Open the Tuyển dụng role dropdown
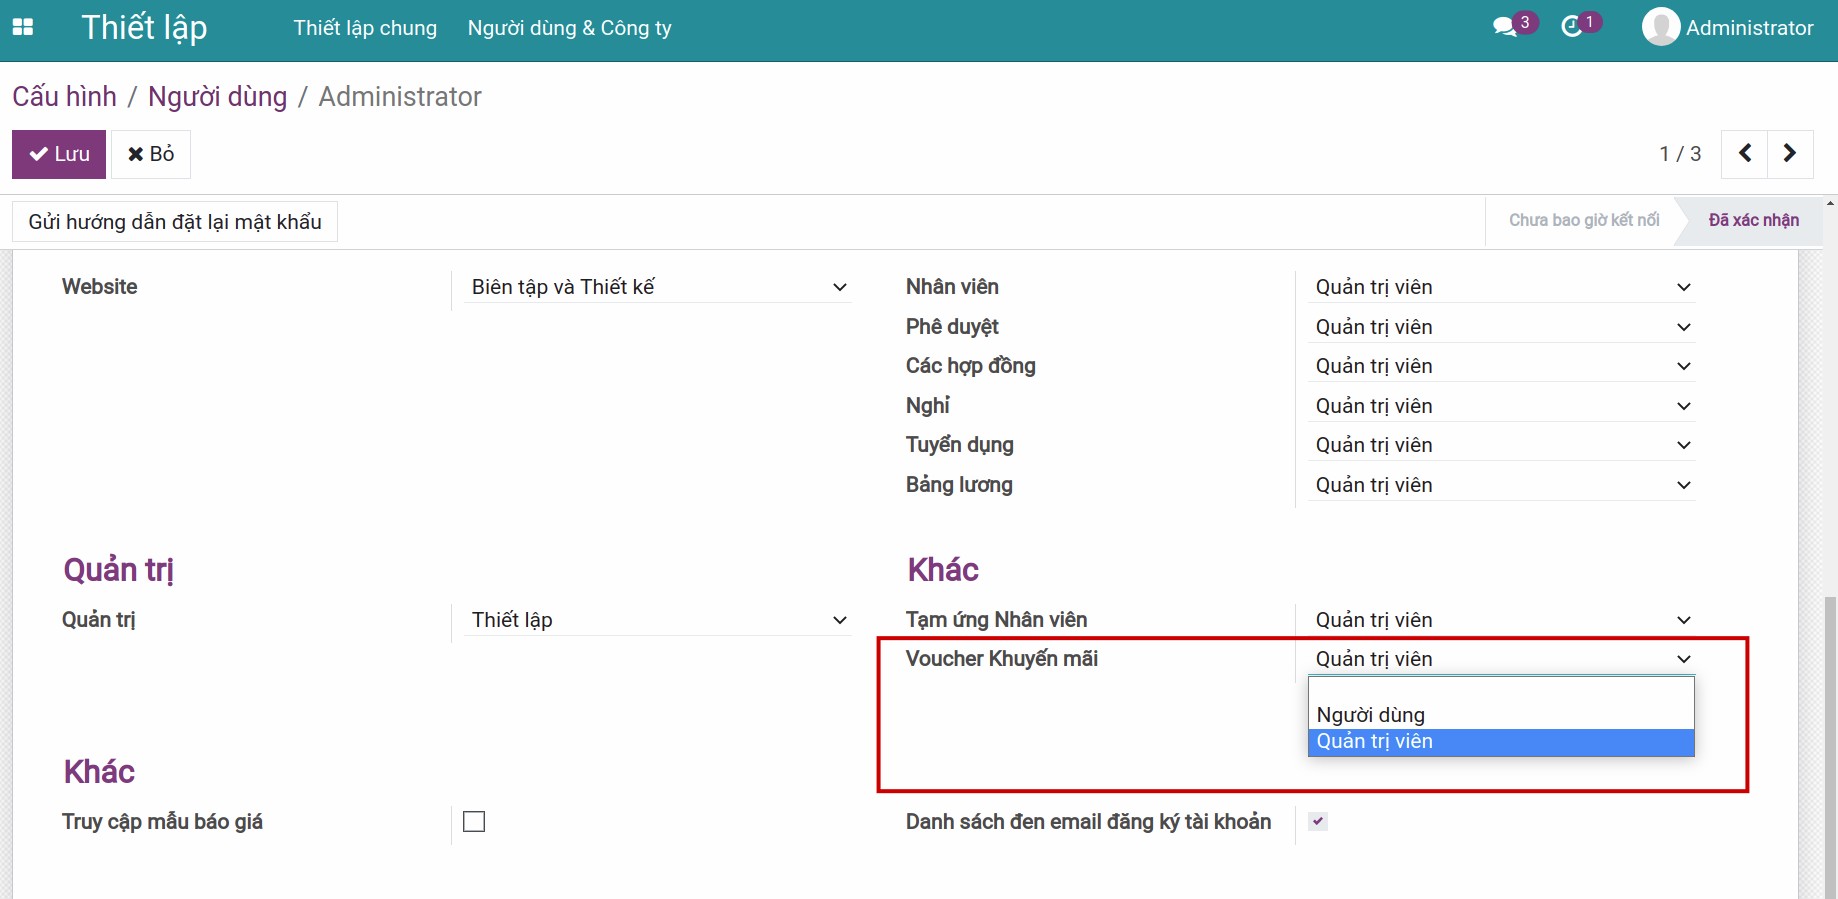Image resolution: width=1838 pixels, height=899 pixels. (x=1502, y=445)
